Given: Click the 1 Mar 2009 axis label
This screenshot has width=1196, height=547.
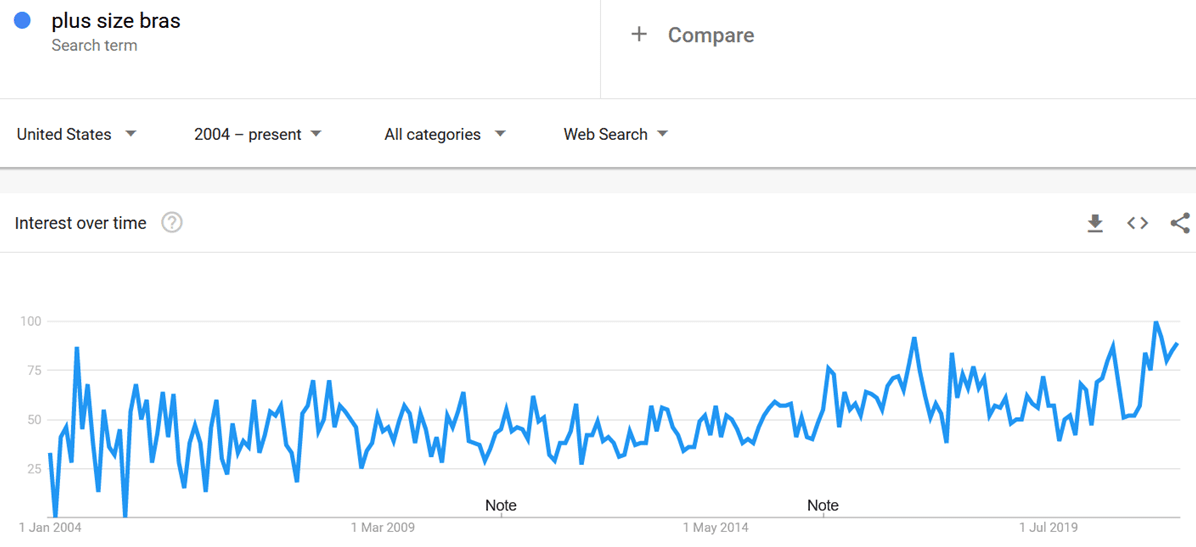Looking at the screenshot, I should click(x=383, y=527).
